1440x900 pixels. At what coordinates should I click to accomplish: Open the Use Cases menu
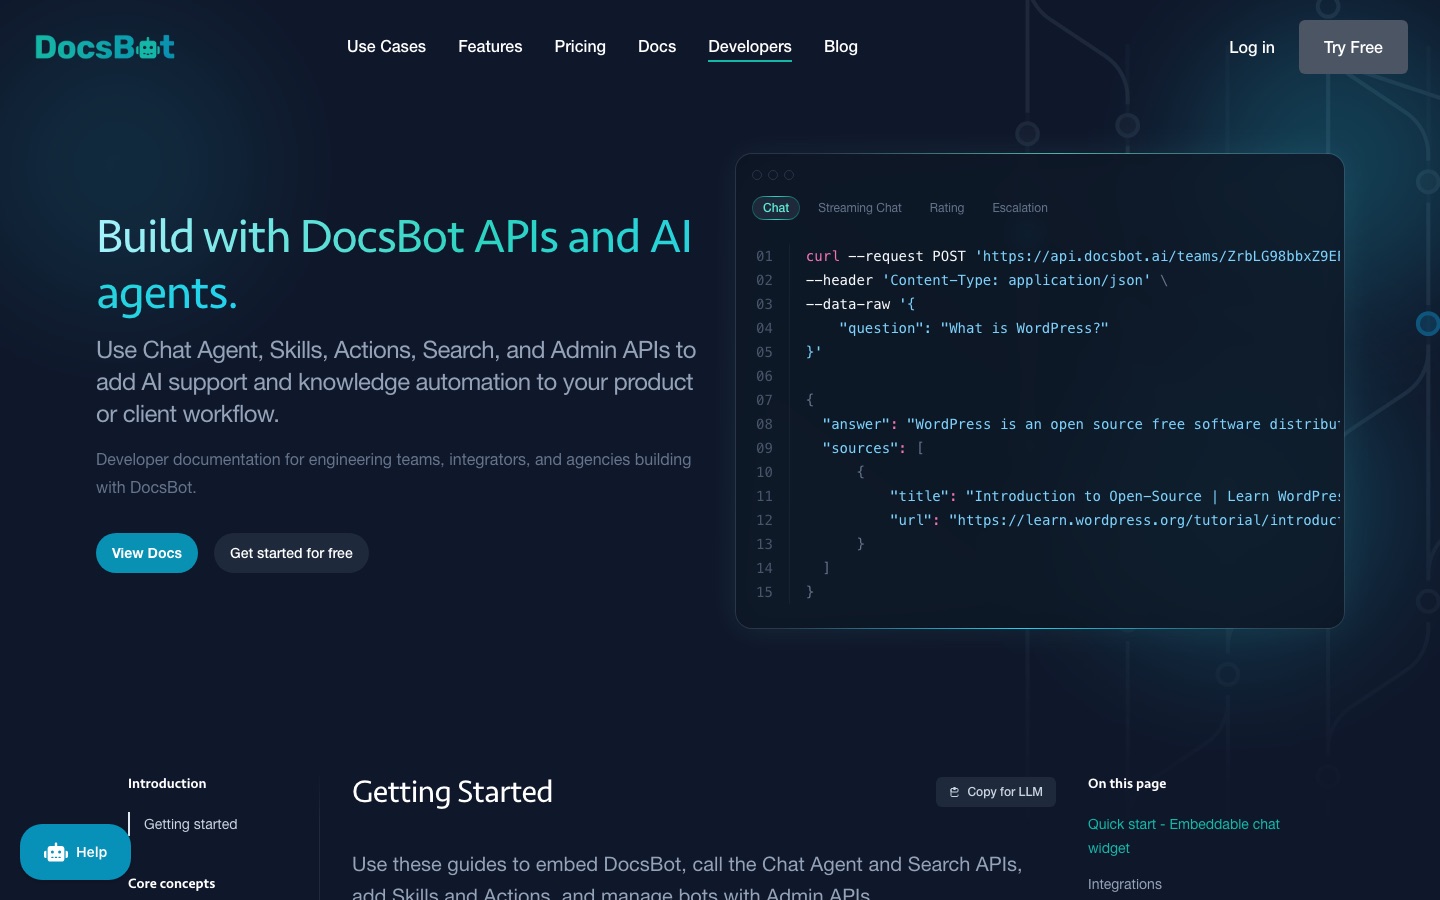pos(386,47)
